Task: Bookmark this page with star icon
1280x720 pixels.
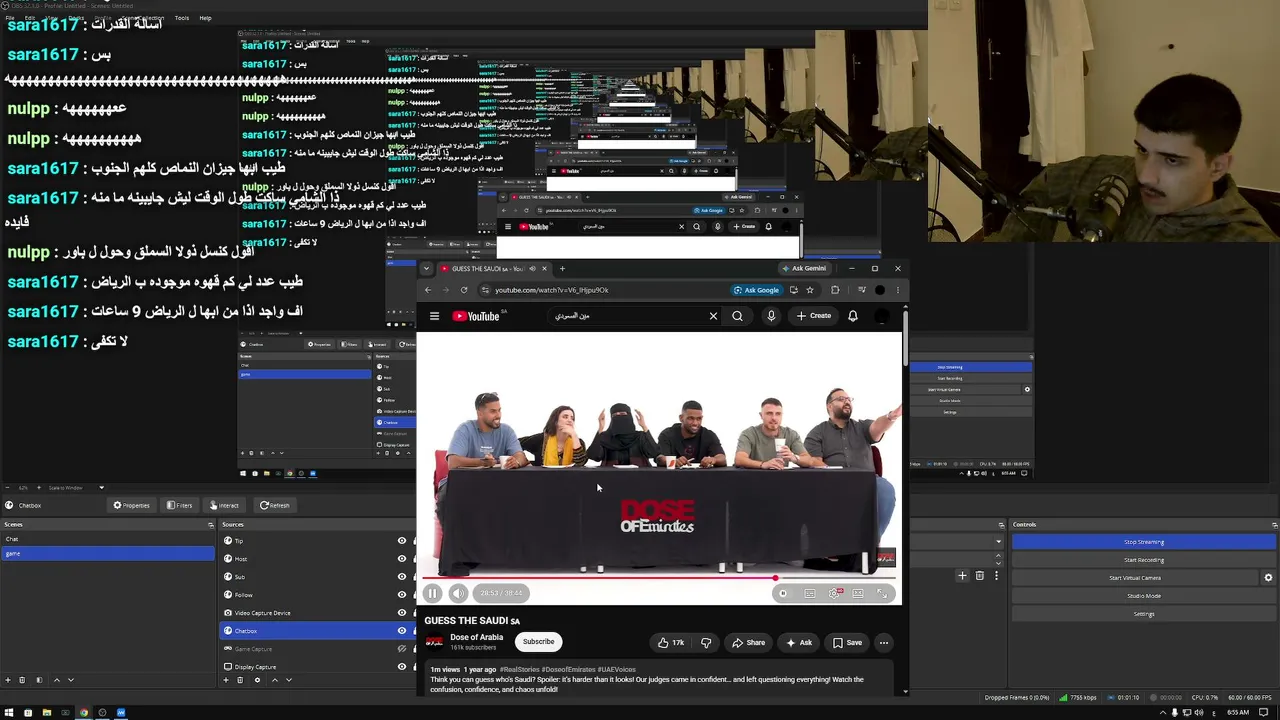Action: point(810,290)
